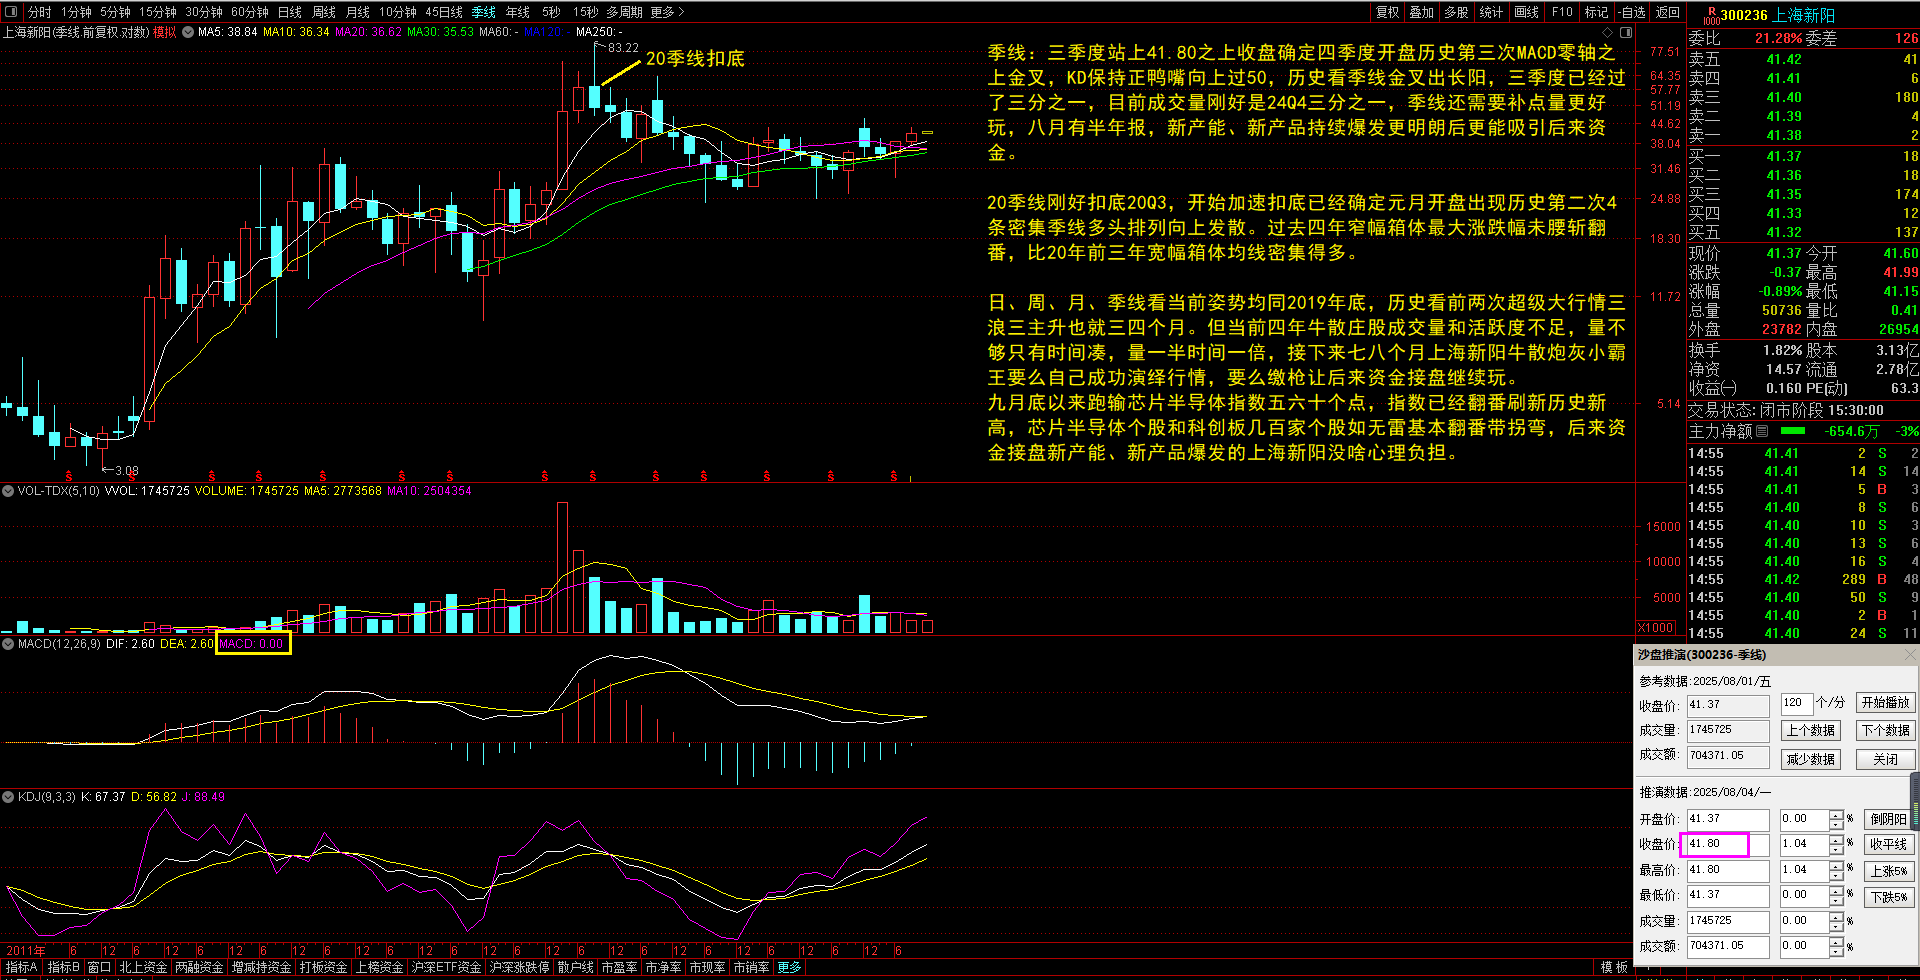The width and height of the screenshot is (1920, 980).
Task: Click the simulated 成交量 input at dialog bottom
Action: (1727, 921)
